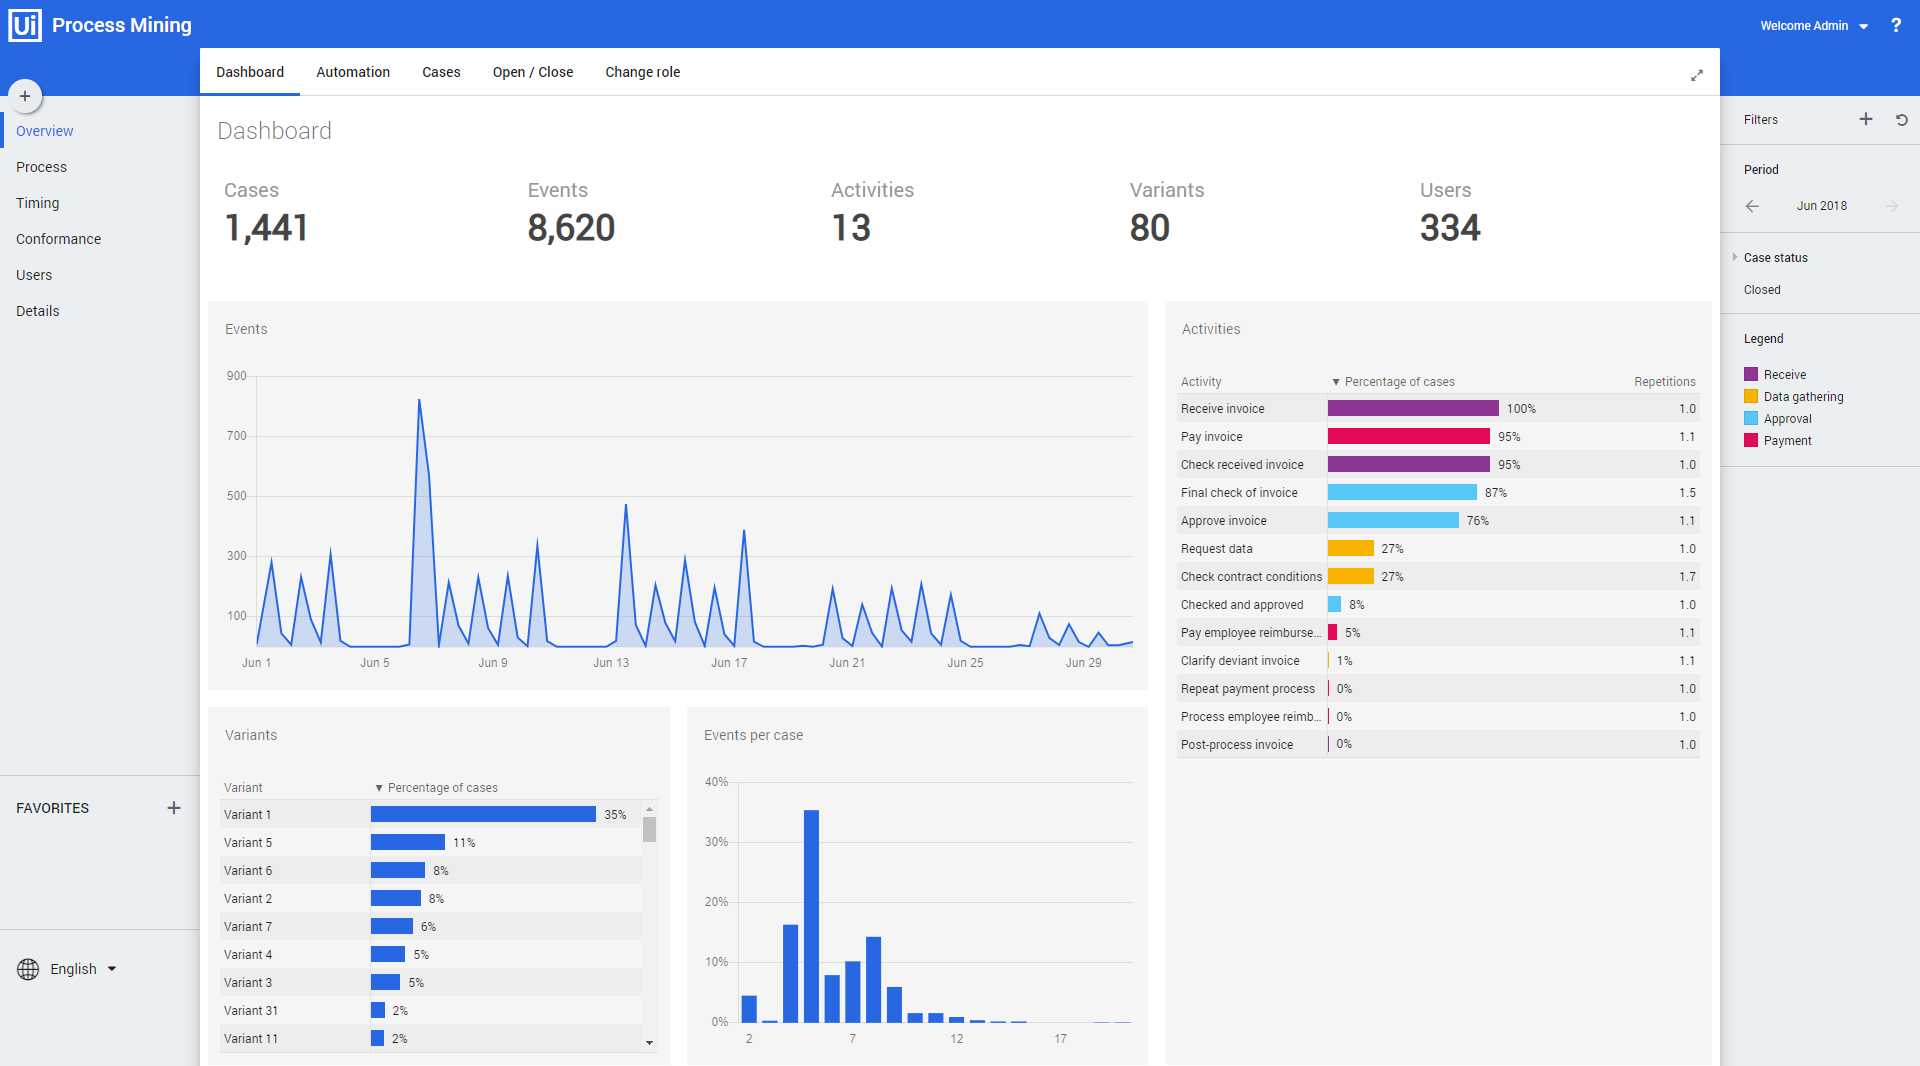Click the UiPath logo icon
Screen dimensions: 1920x1066
pyautogui.click(x=25, y=25)
